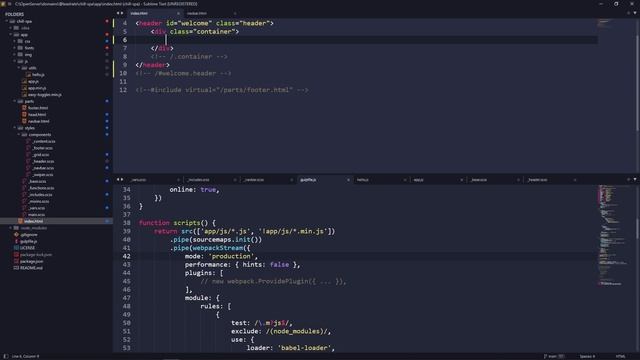Screen dimensions: 640x360
Task: Collapse the components folder
Action: pyautogui.click(x=19, y=134)
